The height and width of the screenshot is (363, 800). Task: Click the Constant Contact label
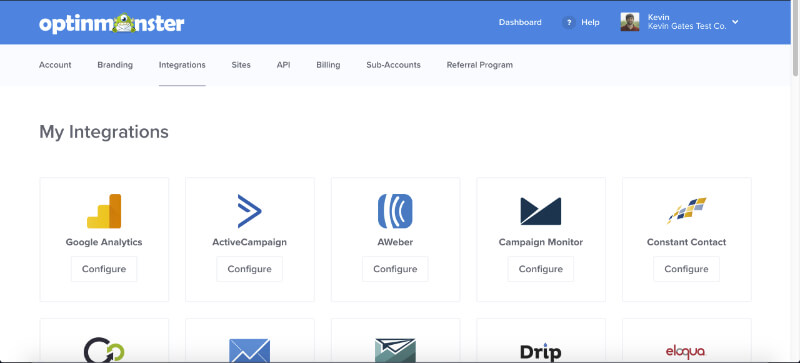[687, 242]
